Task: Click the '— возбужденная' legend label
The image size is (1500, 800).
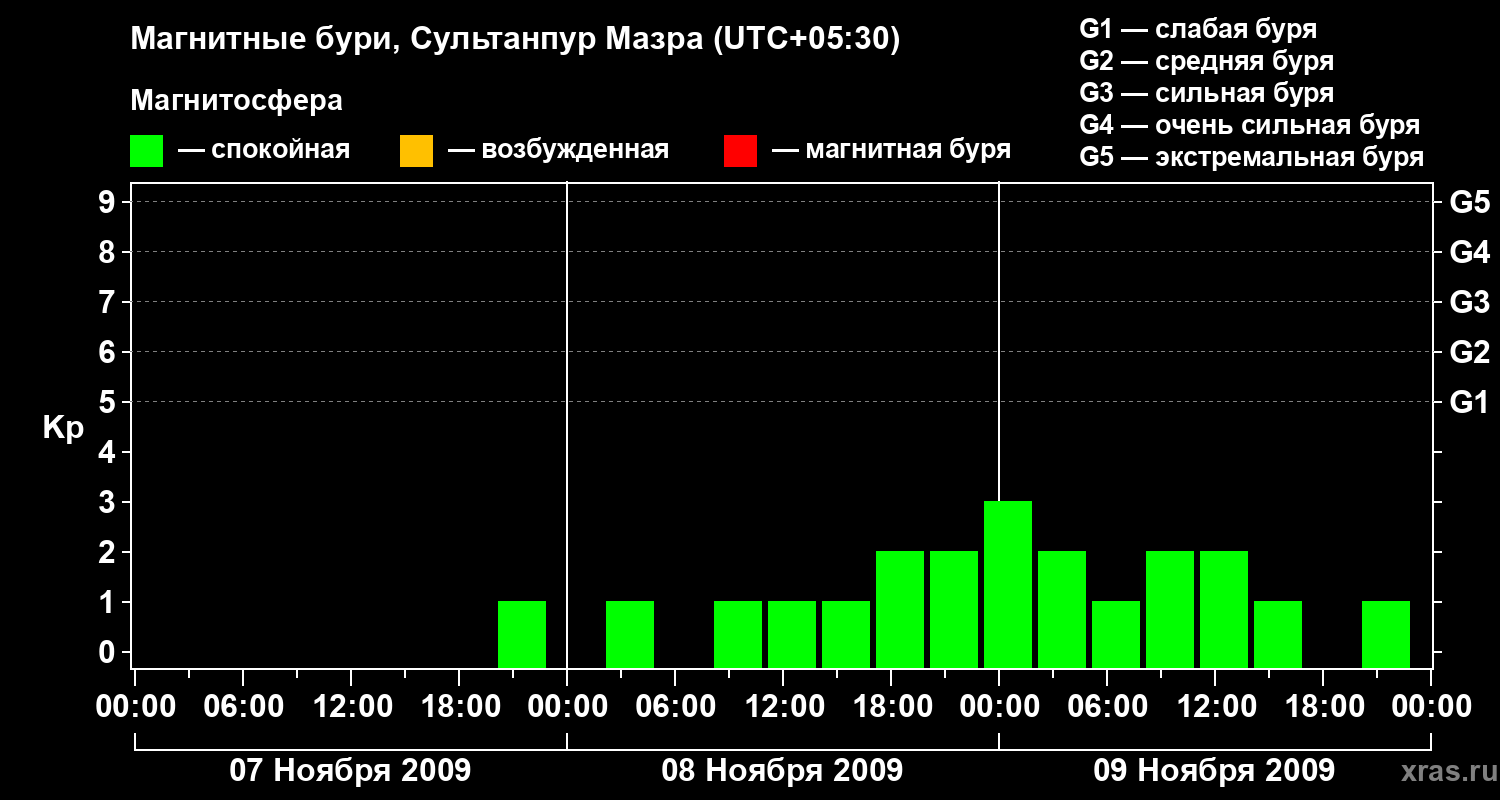Action: [x=558, y=150]
